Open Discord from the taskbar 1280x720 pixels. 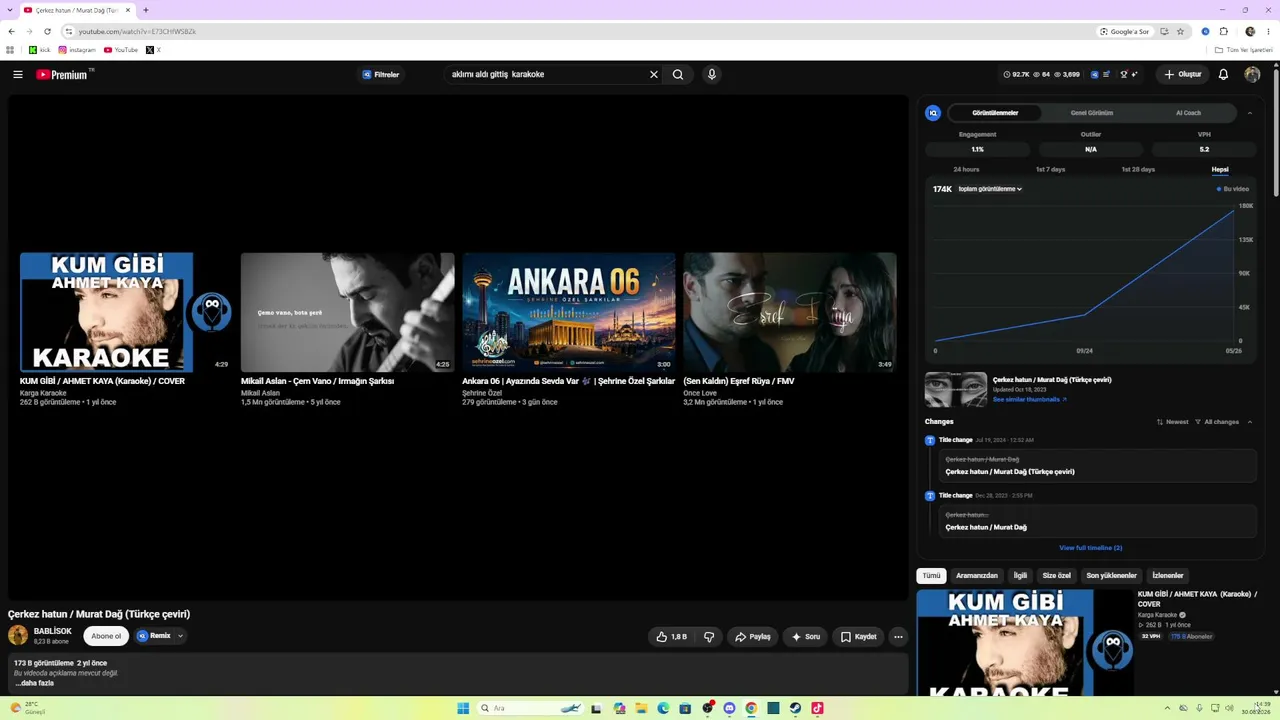pyautogui.click(x=729, y=708)
